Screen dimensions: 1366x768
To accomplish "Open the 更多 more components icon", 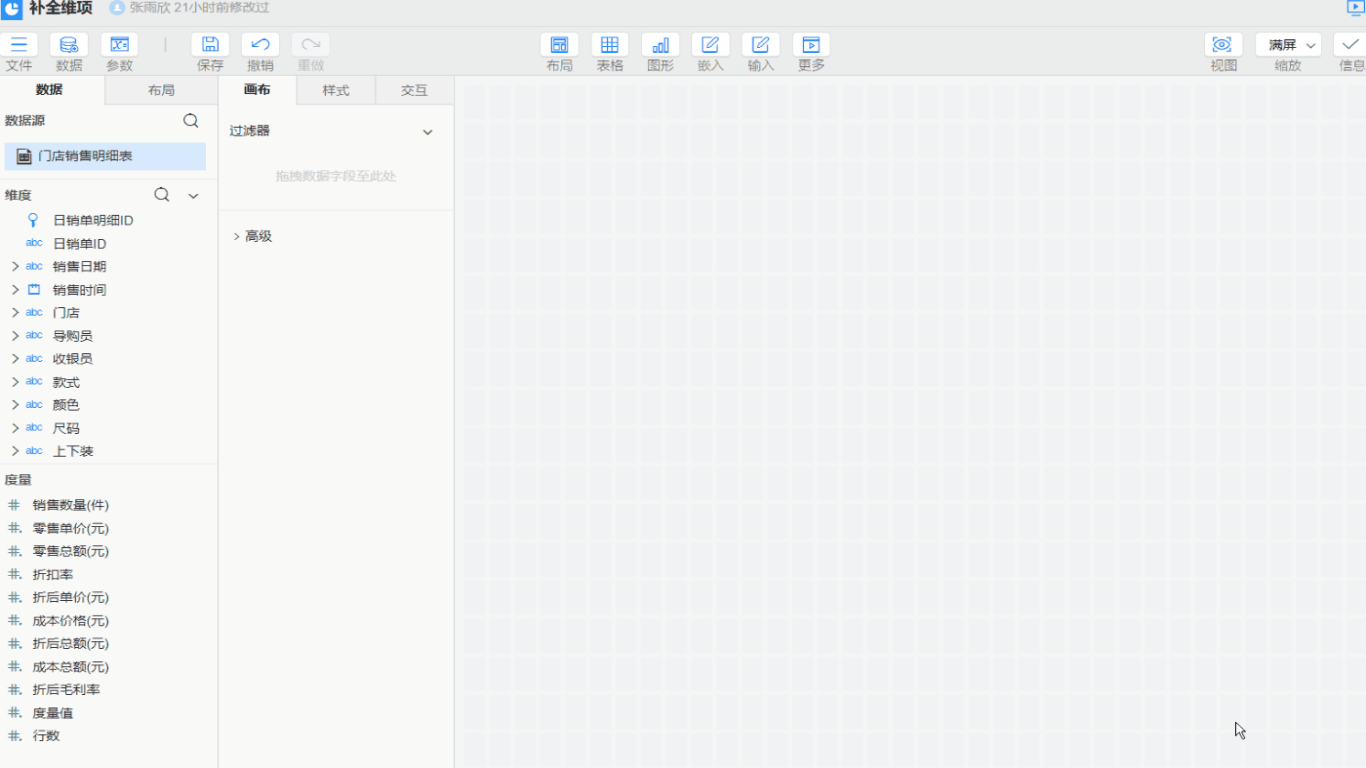I will (x=811, y=45).
